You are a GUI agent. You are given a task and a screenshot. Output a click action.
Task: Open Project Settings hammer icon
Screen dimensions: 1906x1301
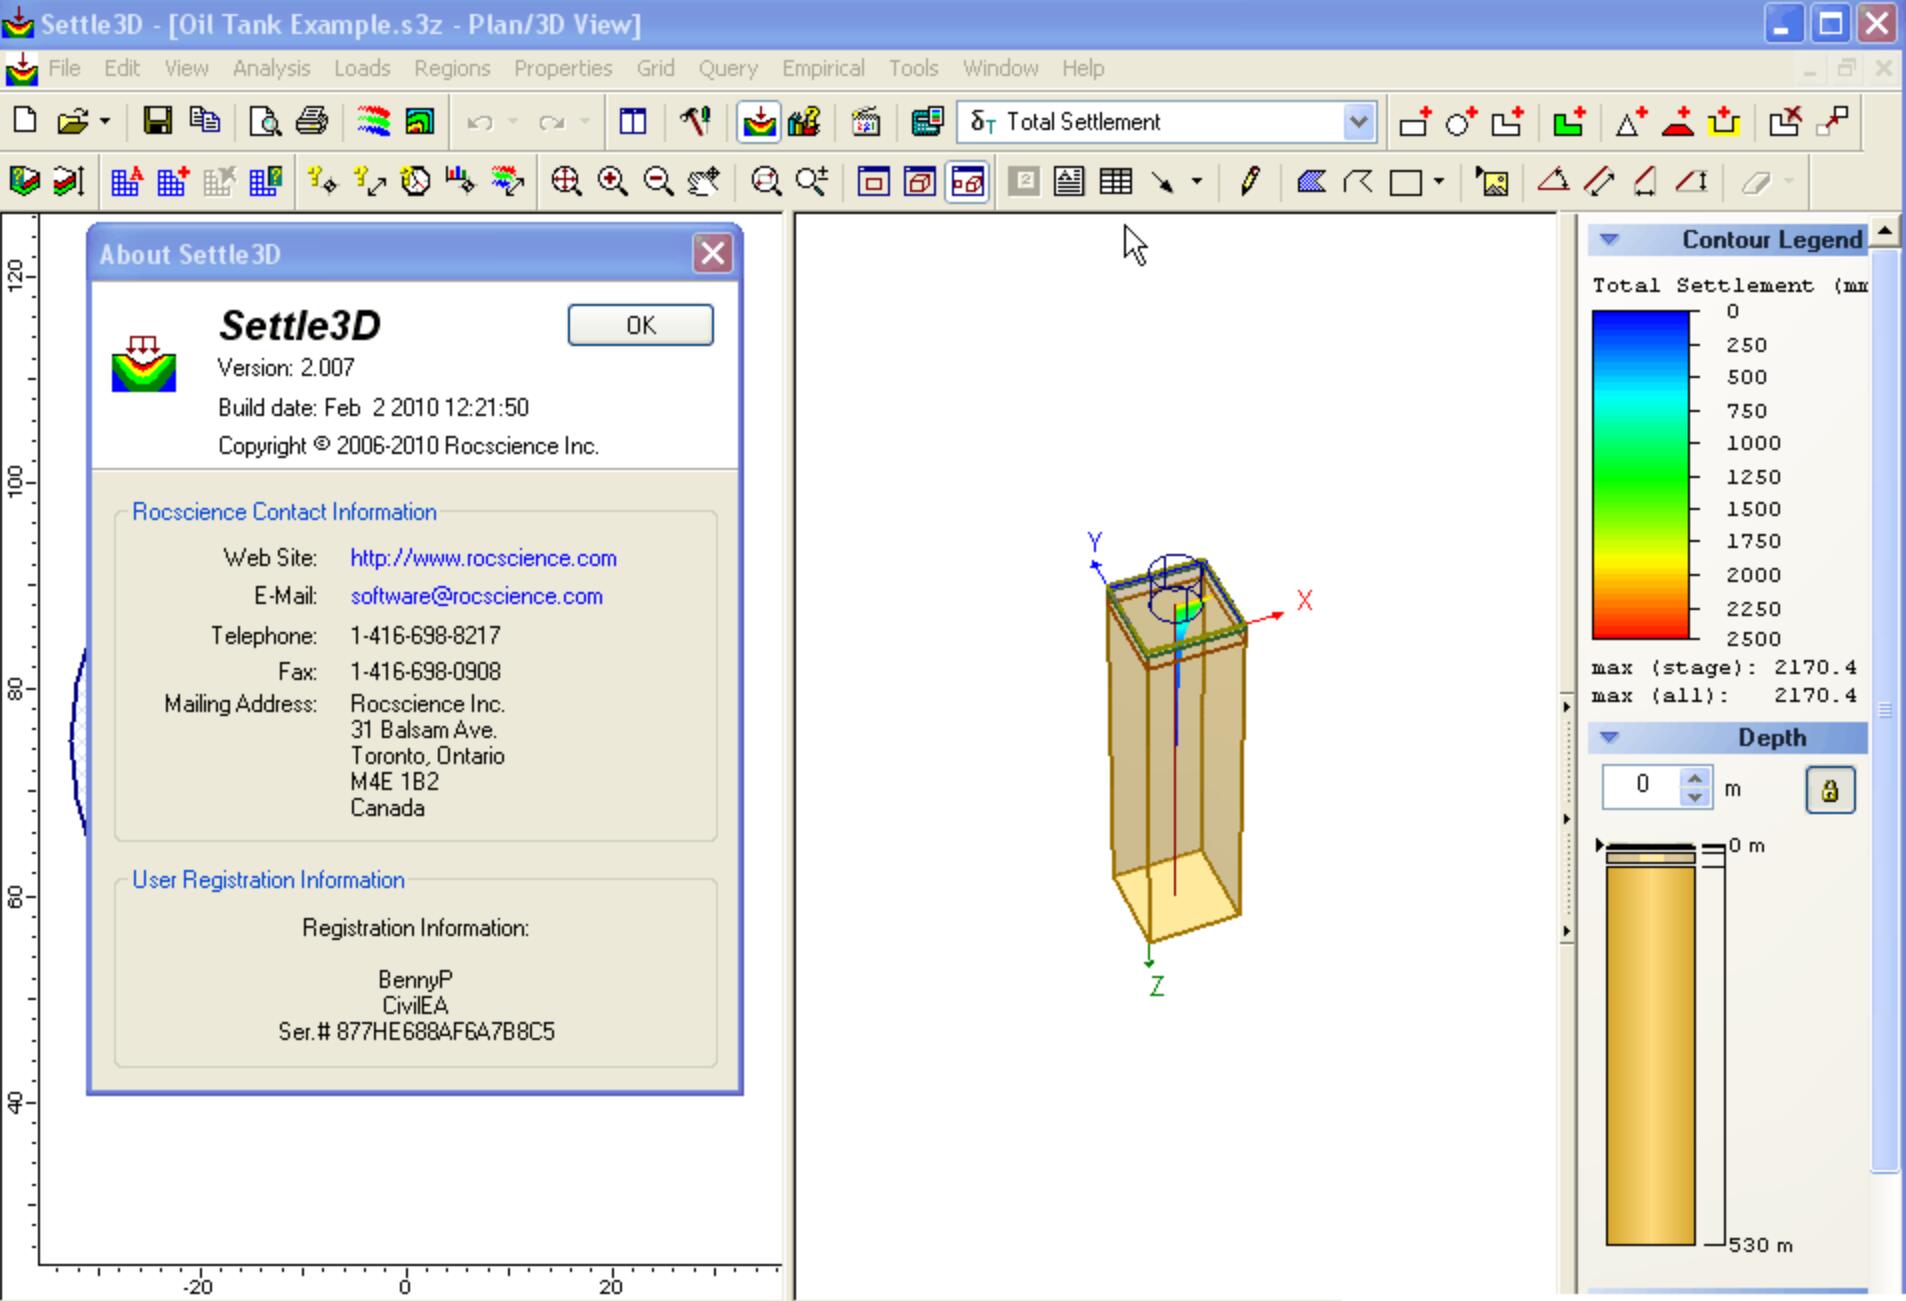click(695, 122)
